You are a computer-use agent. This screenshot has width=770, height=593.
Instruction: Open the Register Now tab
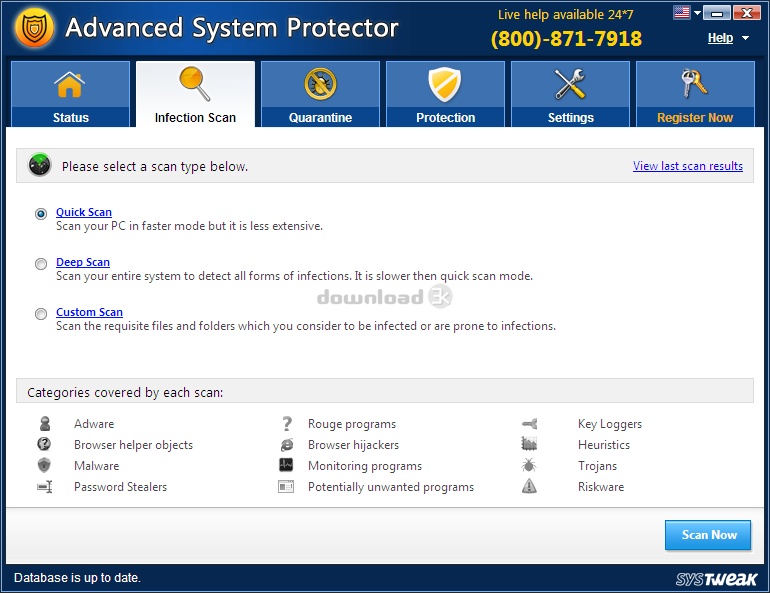tap(695, 94)
